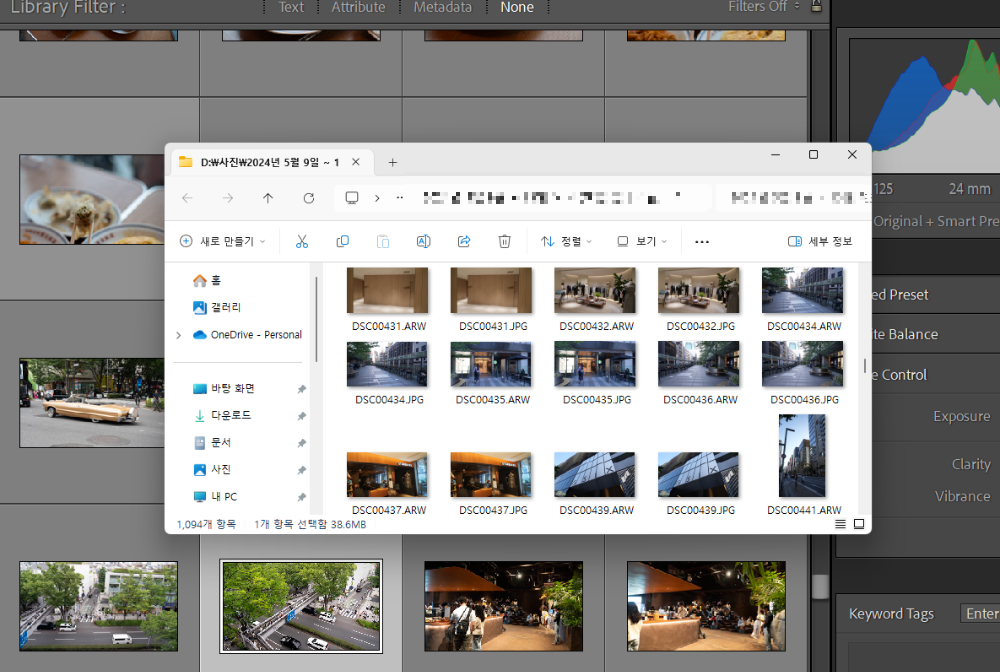Unpin 사진 using its pin icon
Screen dimensions: 1000x672
coord(302,470)
